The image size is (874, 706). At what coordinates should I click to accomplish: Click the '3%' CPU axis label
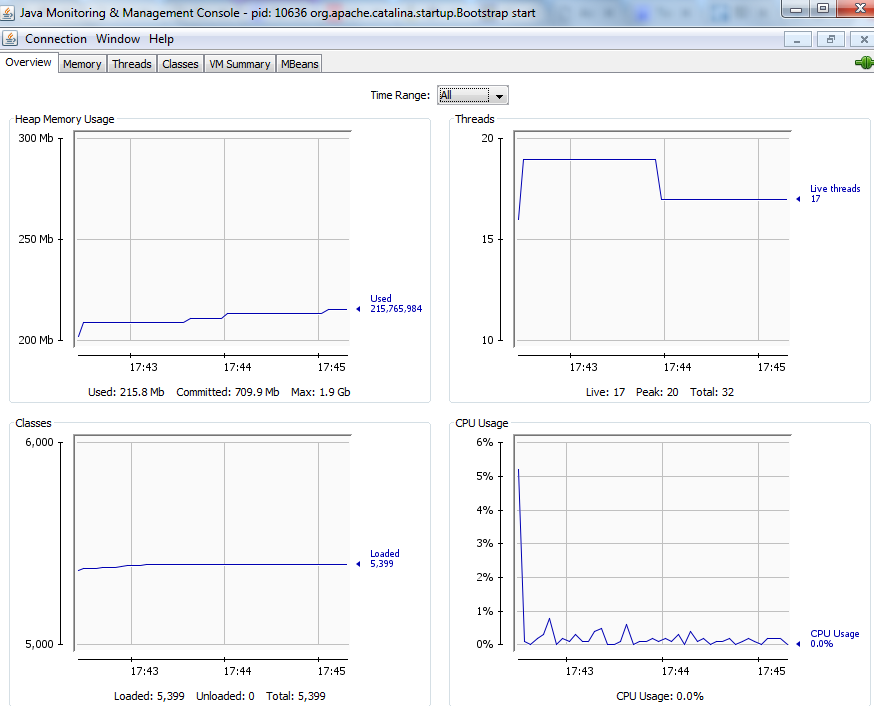pos(485,543)
